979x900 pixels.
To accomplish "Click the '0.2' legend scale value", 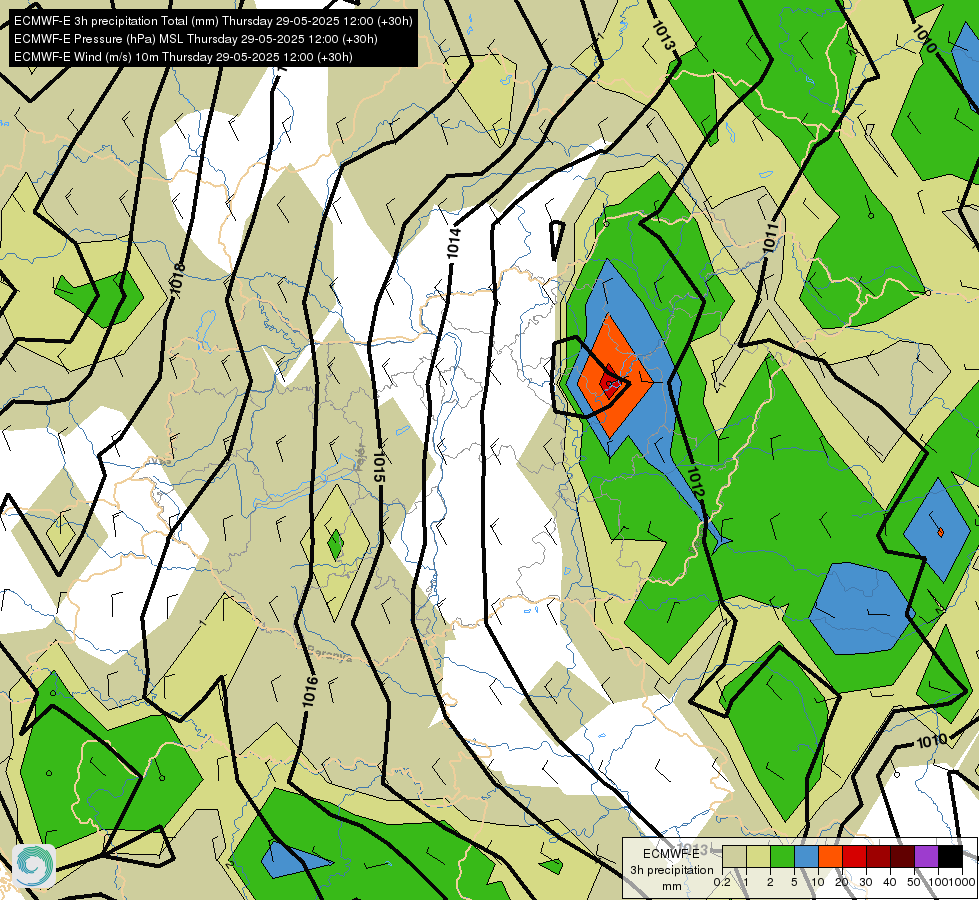I will tap(722, 882).
